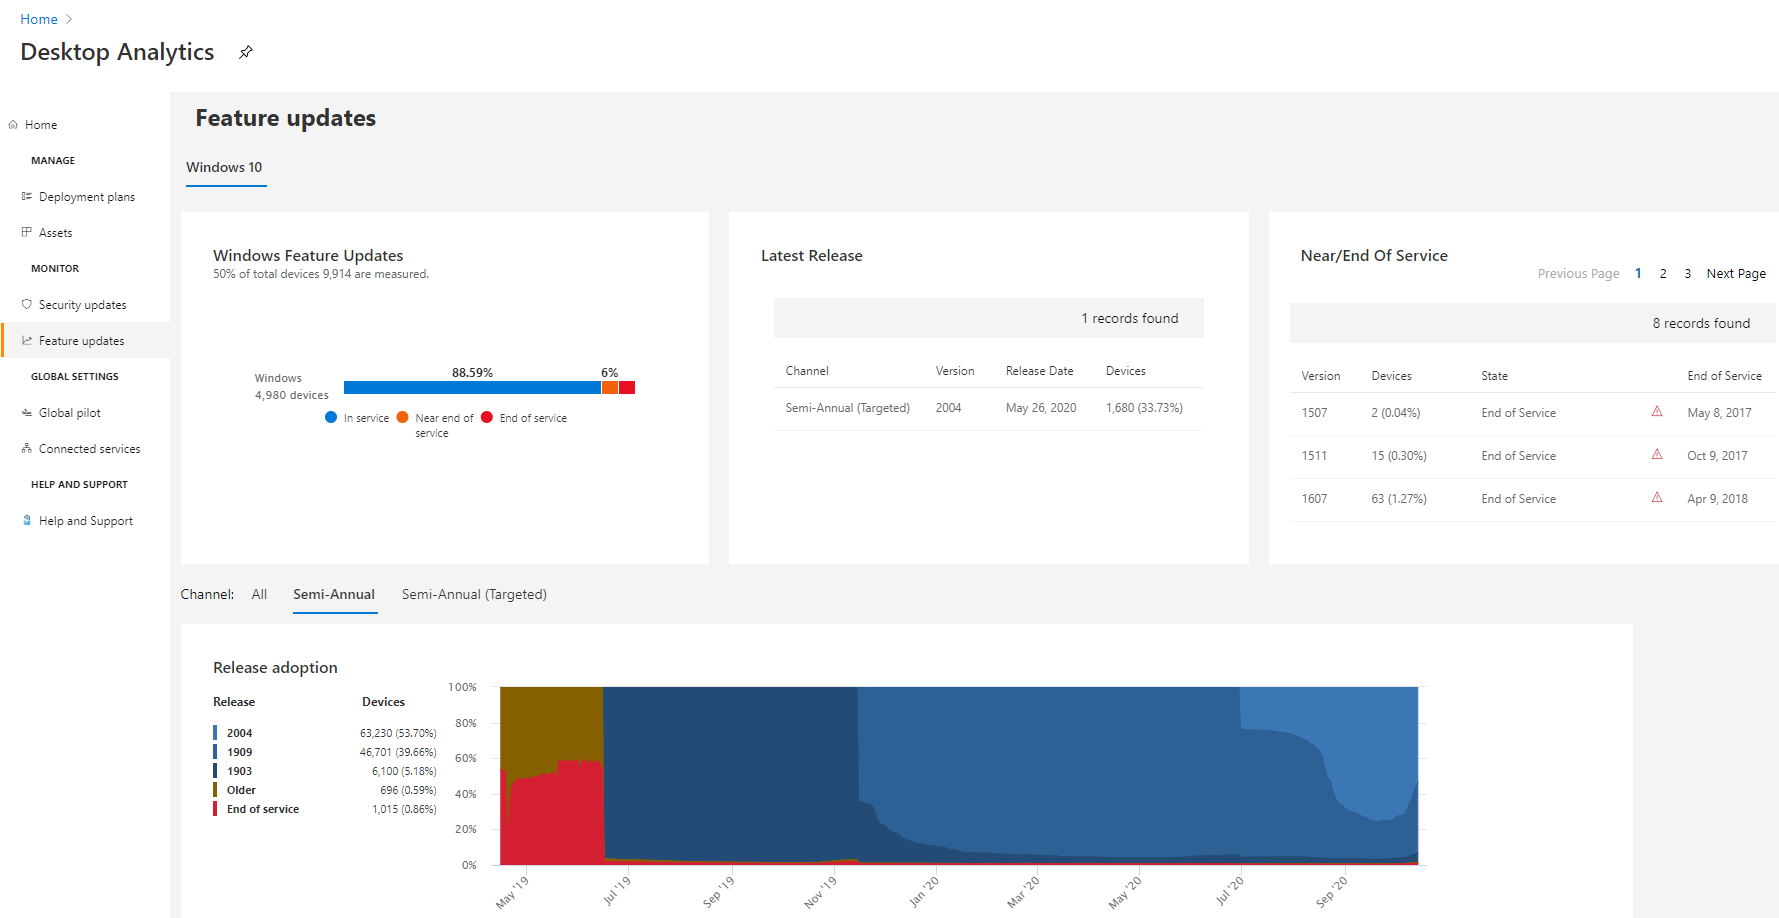The image size is (1779, 918).
Task: Select the Semi-Annual channel tab
Action: pos(334,594)
